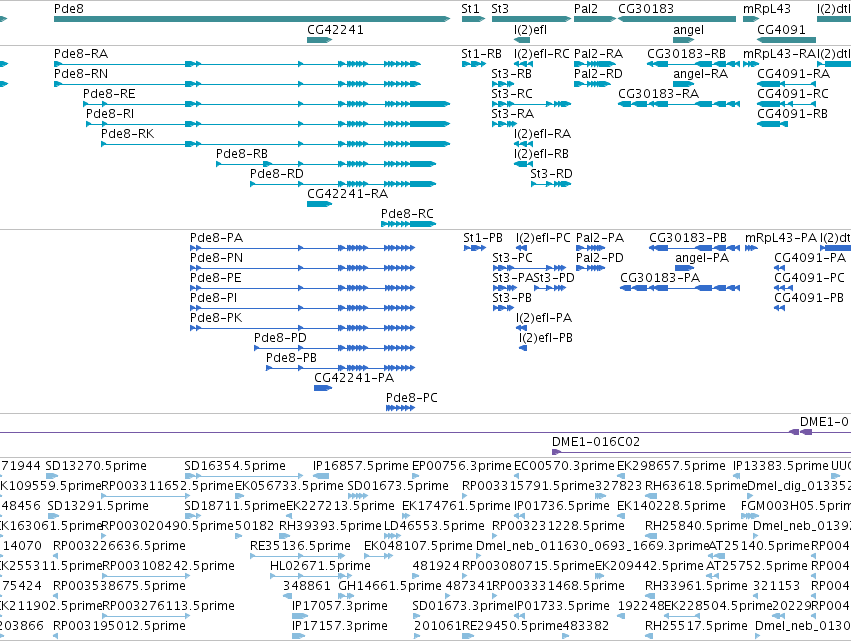This screenshot has width=851, height=641.
Task: Select the LD46553.5prime EST label
Action: click(x=434, y=526)
